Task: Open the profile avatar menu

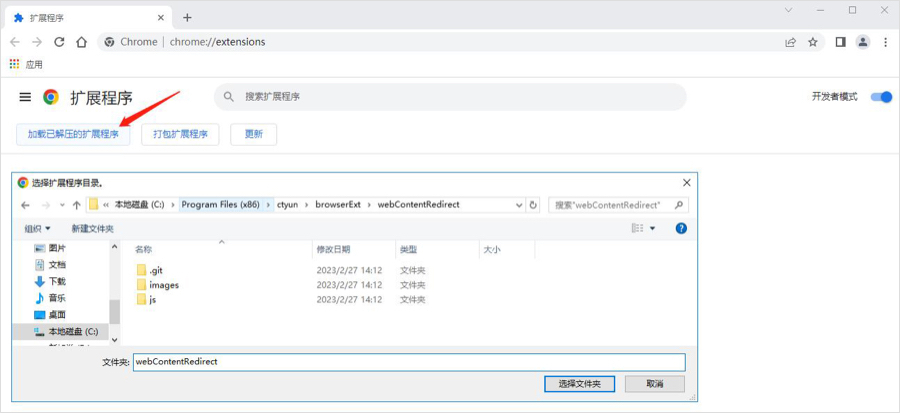Action: [863, 42]
